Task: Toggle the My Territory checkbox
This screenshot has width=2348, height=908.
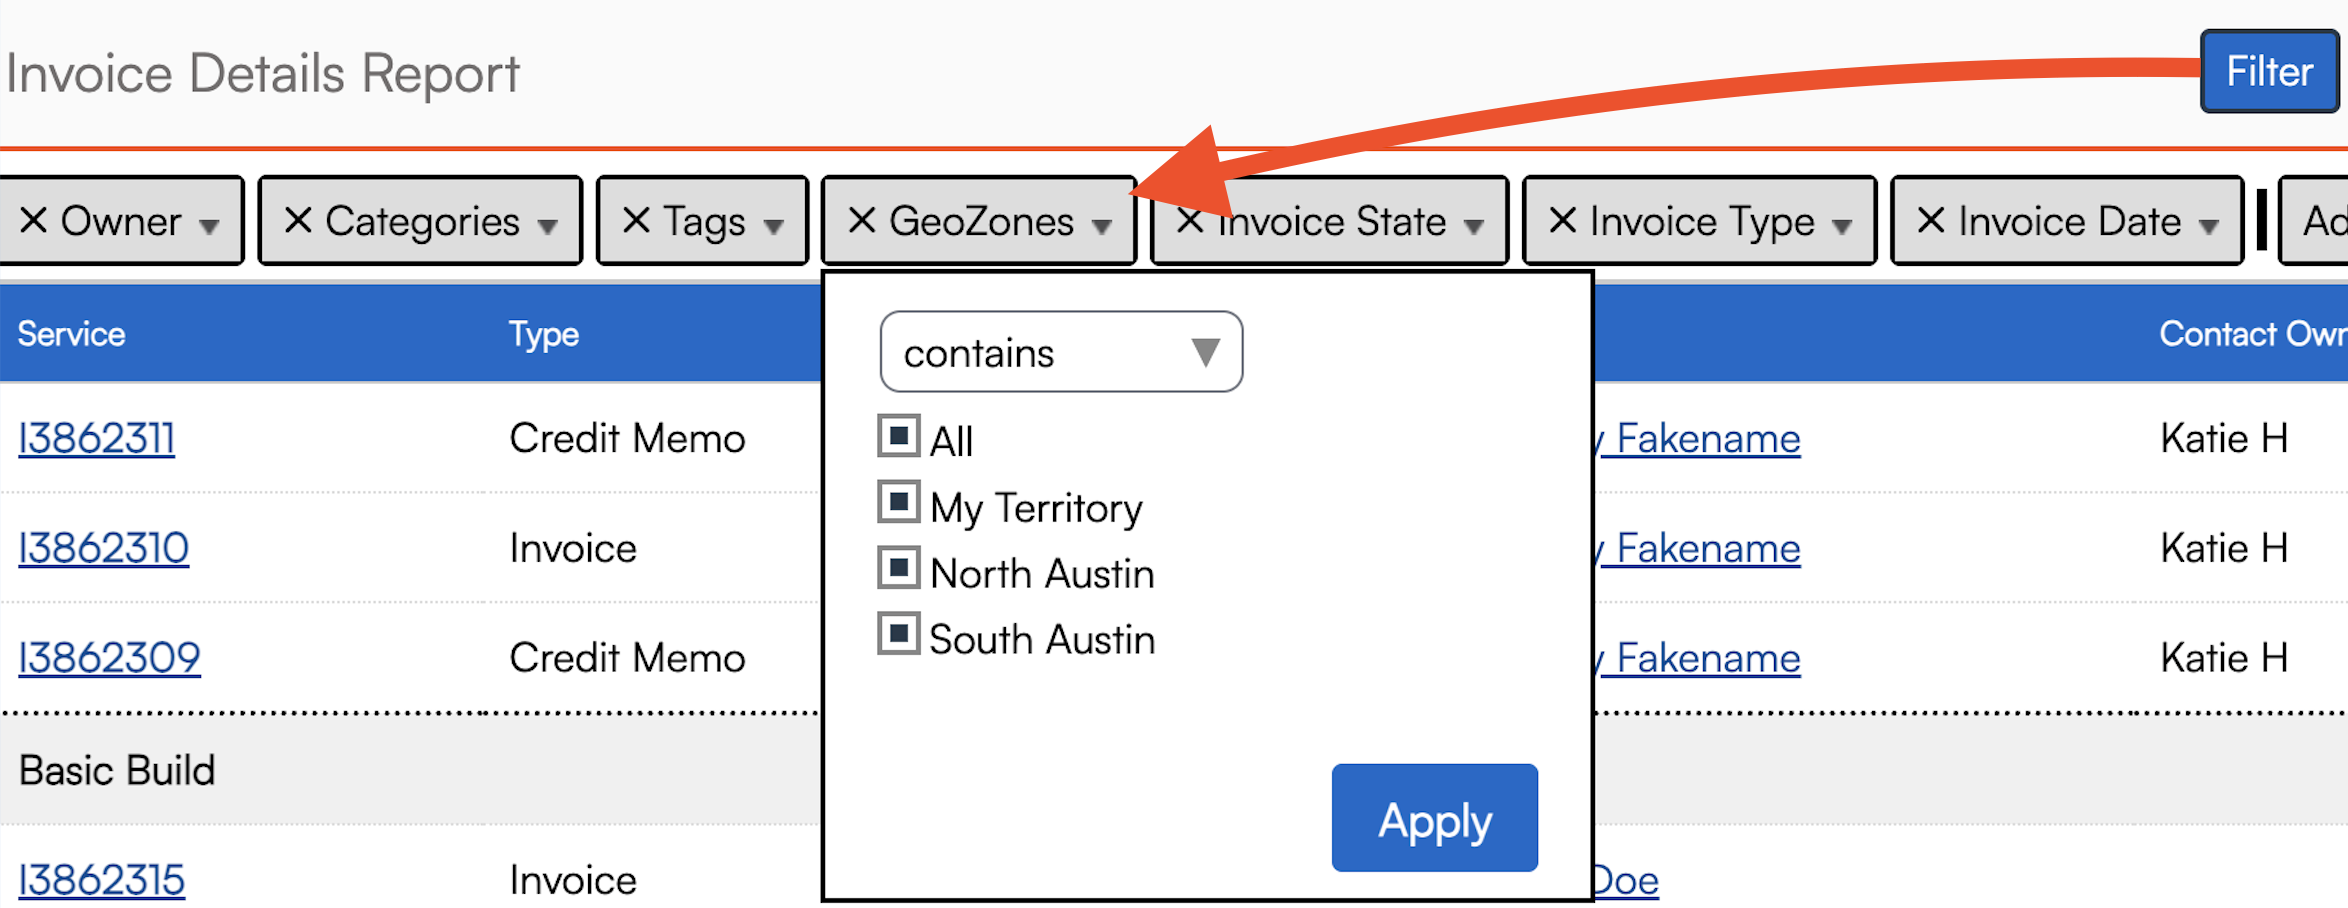Action: click(x=898, y=503)
